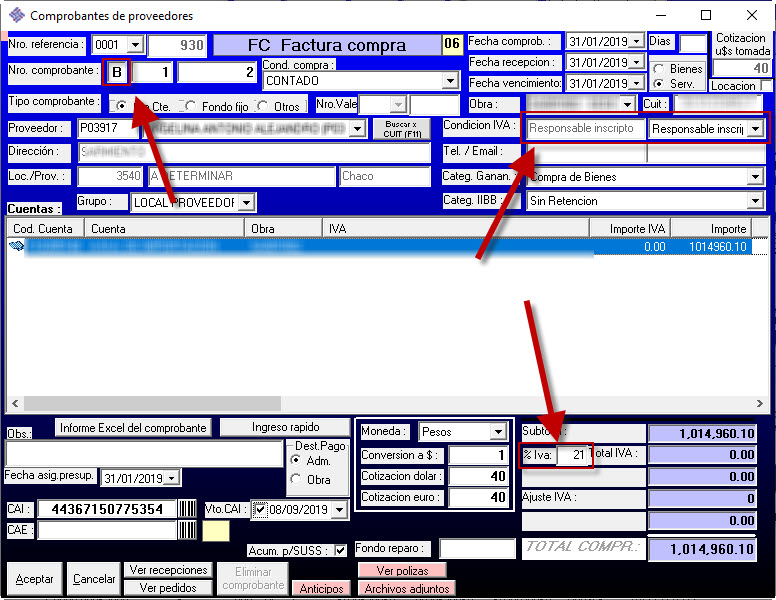
Task: Open the Categ. Ganan. dropdown
Action: [755, 177]
